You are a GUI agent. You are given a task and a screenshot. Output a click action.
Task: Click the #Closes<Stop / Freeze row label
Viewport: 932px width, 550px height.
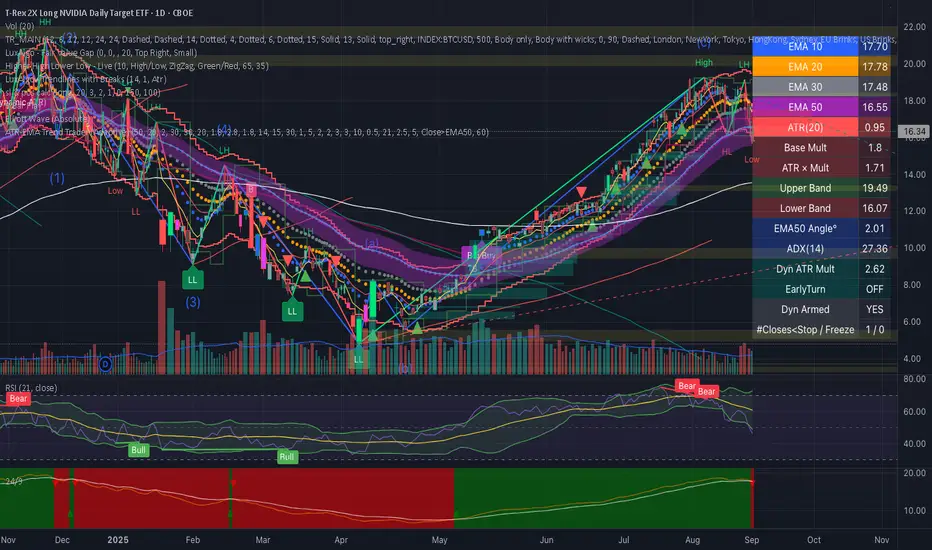805,329
